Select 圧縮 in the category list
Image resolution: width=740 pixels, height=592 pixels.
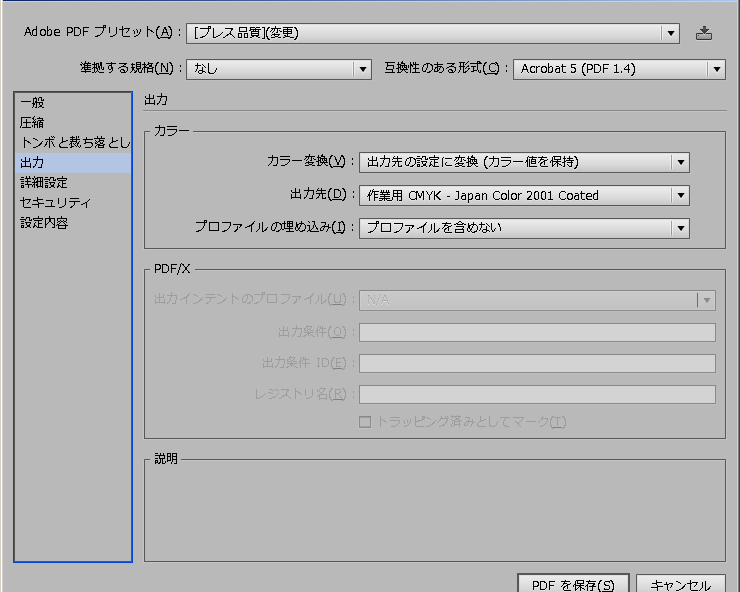coord(33,122)
